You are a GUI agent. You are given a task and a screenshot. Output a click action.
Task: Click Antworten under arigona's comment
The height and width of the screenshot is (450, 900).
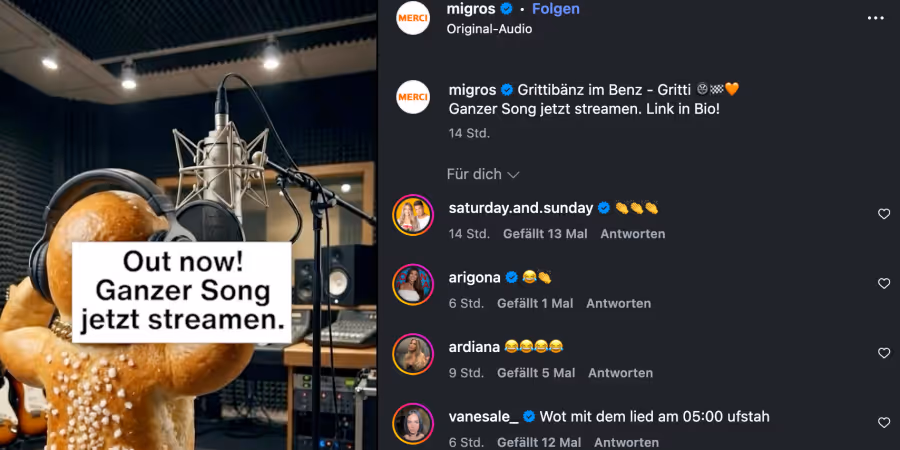(x=618, y=303)
